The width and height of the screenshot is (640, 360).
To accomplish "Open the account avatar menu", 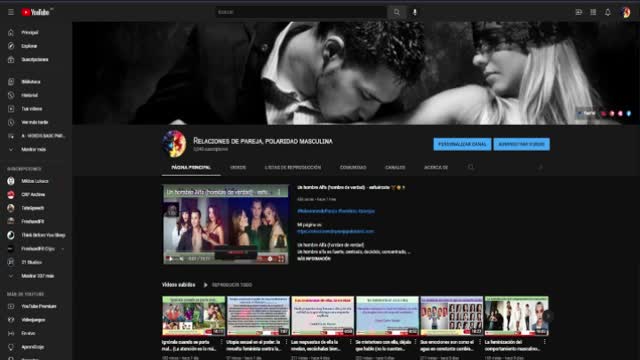I will pyautogui.click(x=626, y=12).
